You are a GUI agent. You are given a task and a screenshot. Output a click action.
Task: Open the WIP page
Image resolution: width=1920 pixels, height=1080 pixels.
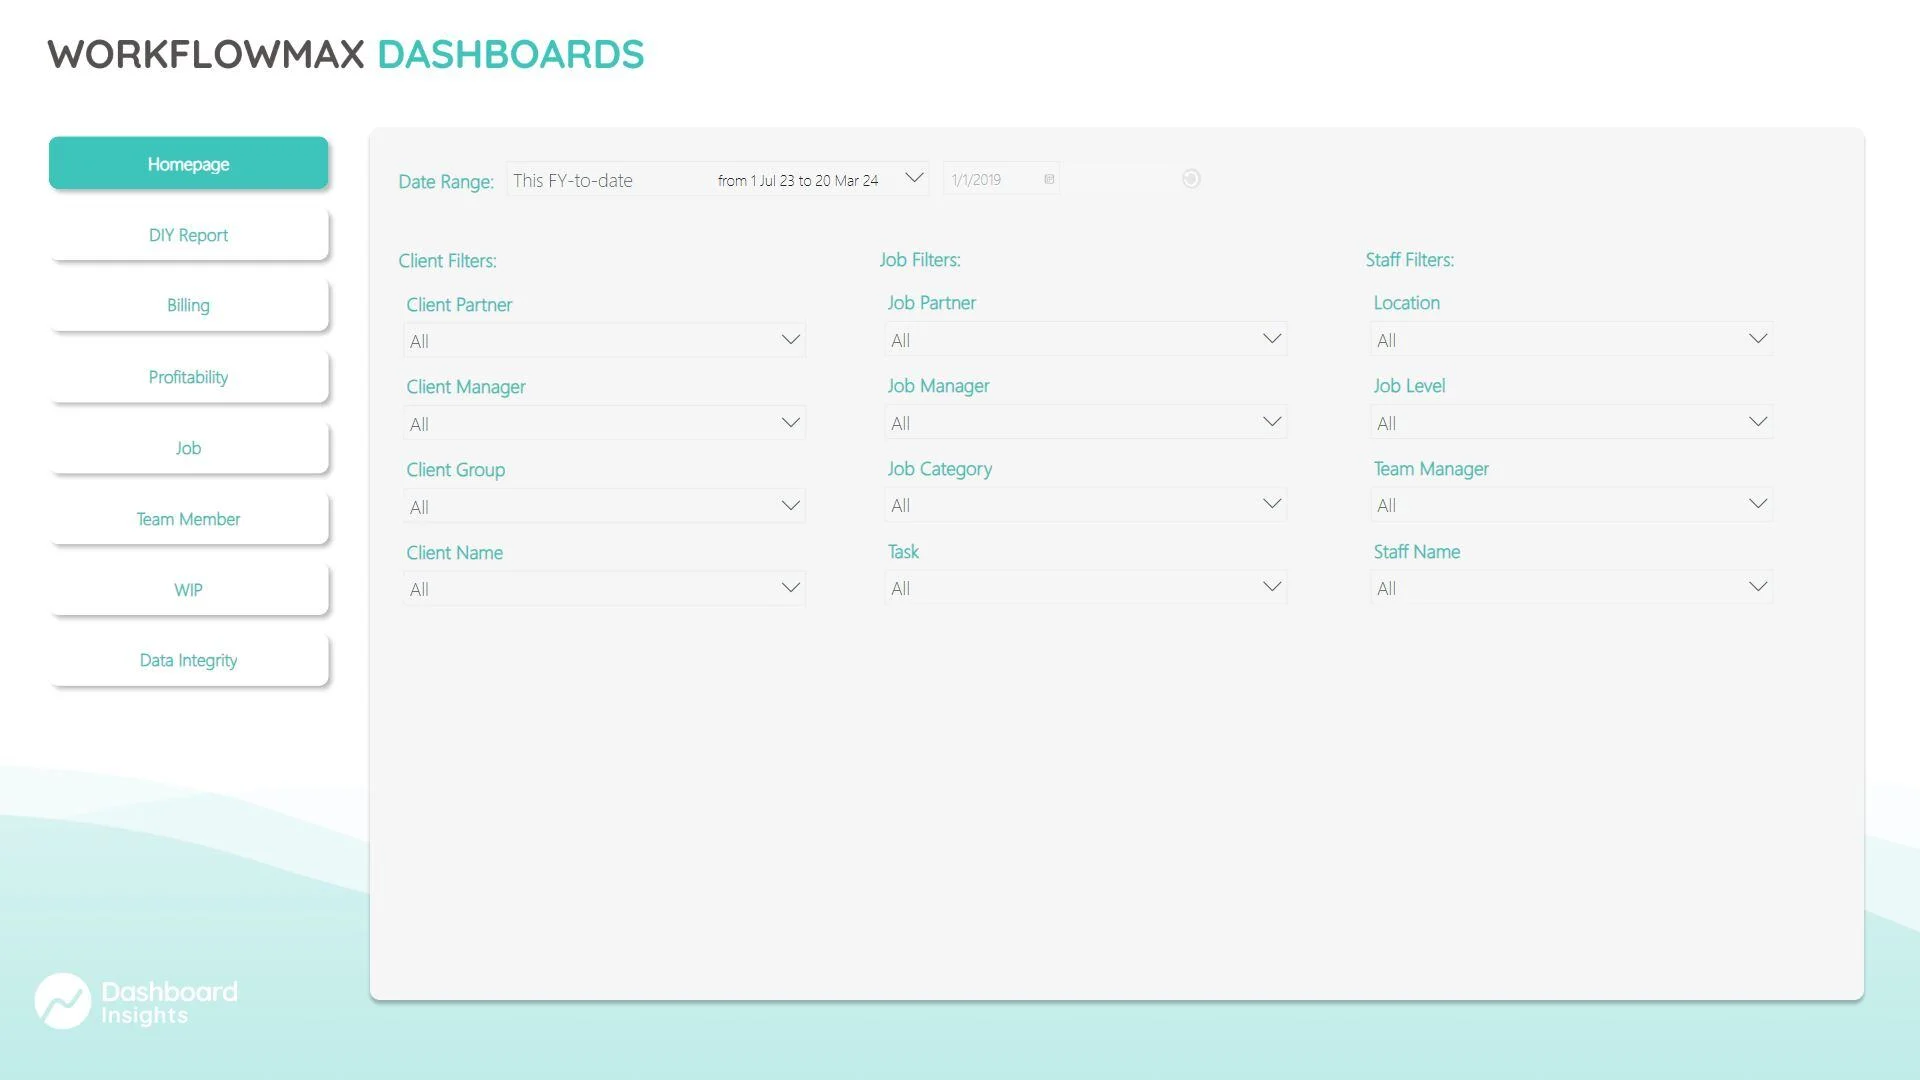click(188, 589)
